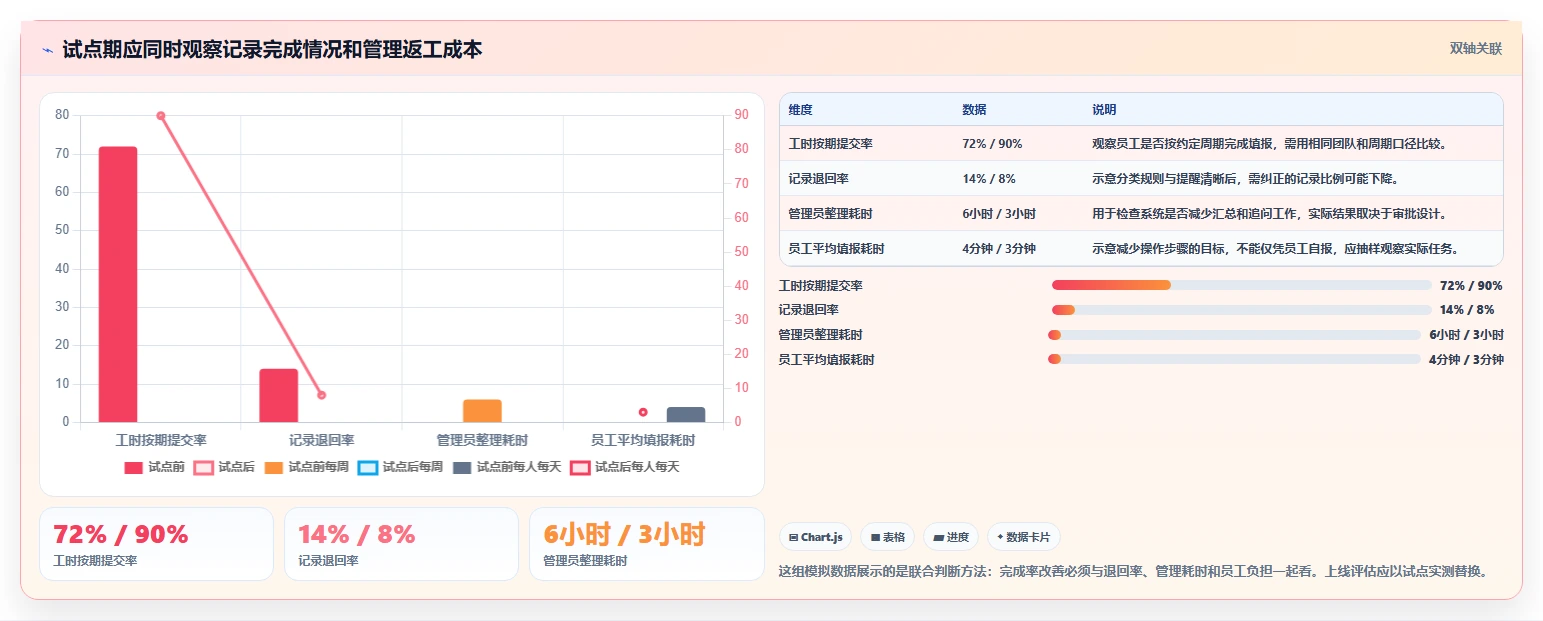The image size is (1543, 621).
Task: Toggle the 试点前每人每天 gray legend entry
Action: tap(507, 467)
